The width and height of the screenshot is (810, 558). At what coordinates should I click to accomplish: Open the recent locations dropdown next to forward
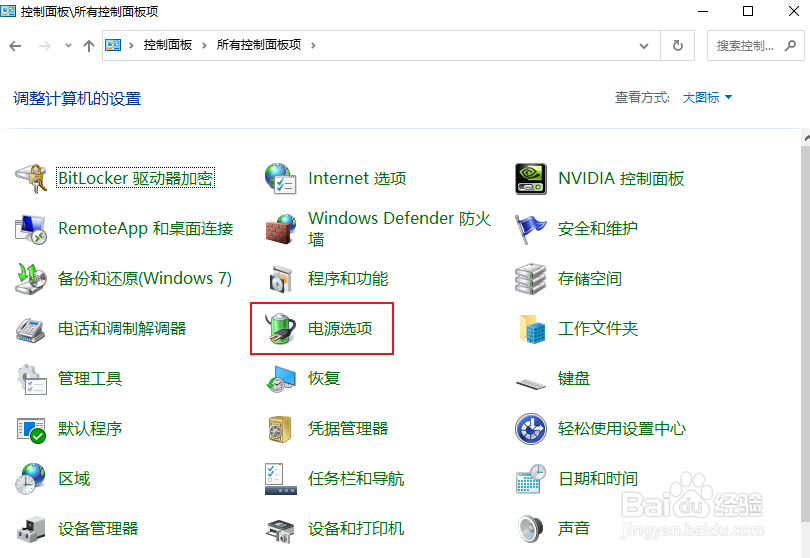tap(68, 45)
